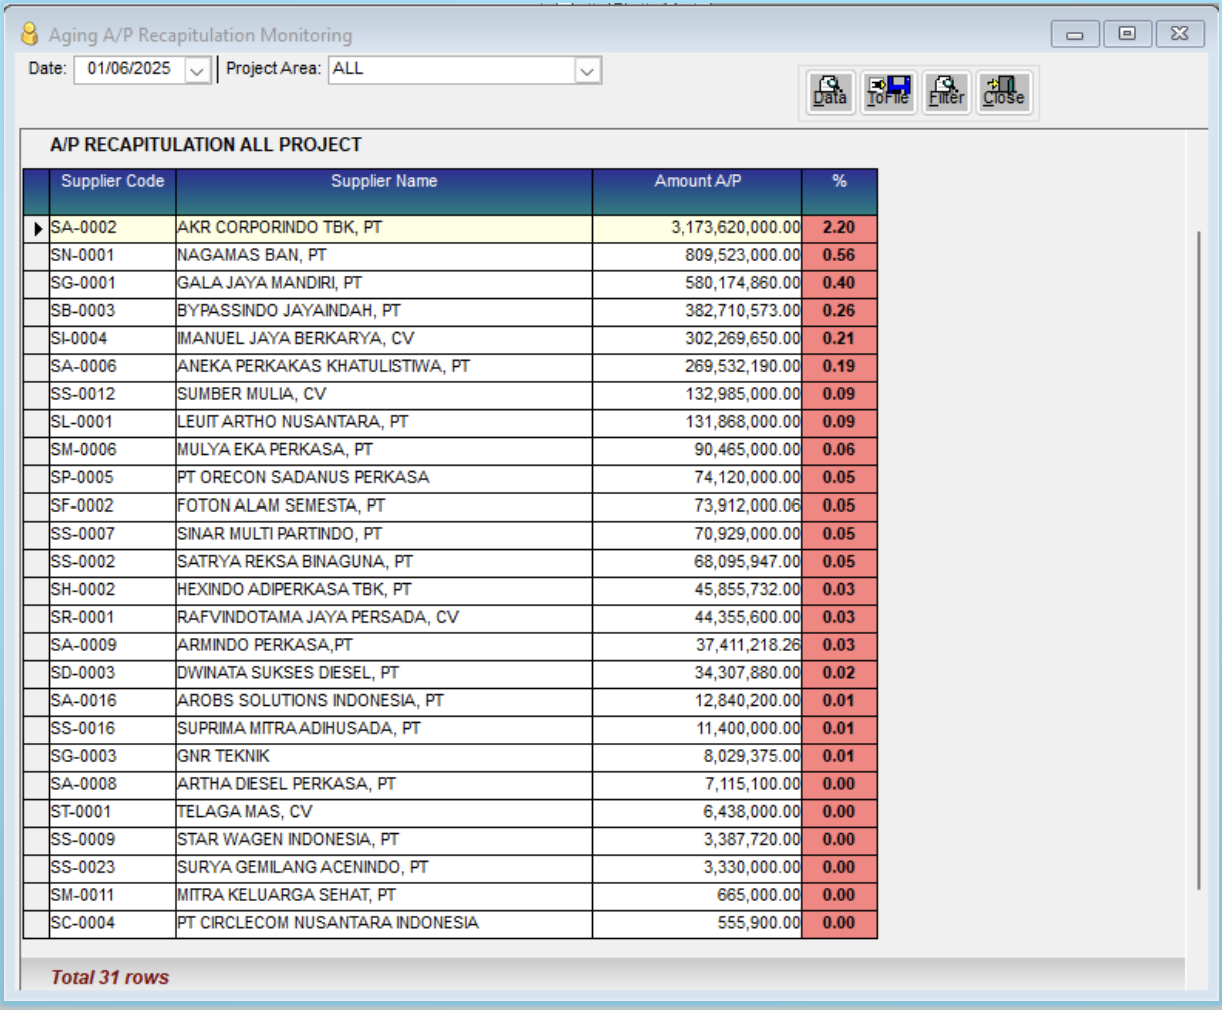Click amount 302,269,650.00
Screen dimensions: 1222x1010
[x=697, y=339]
